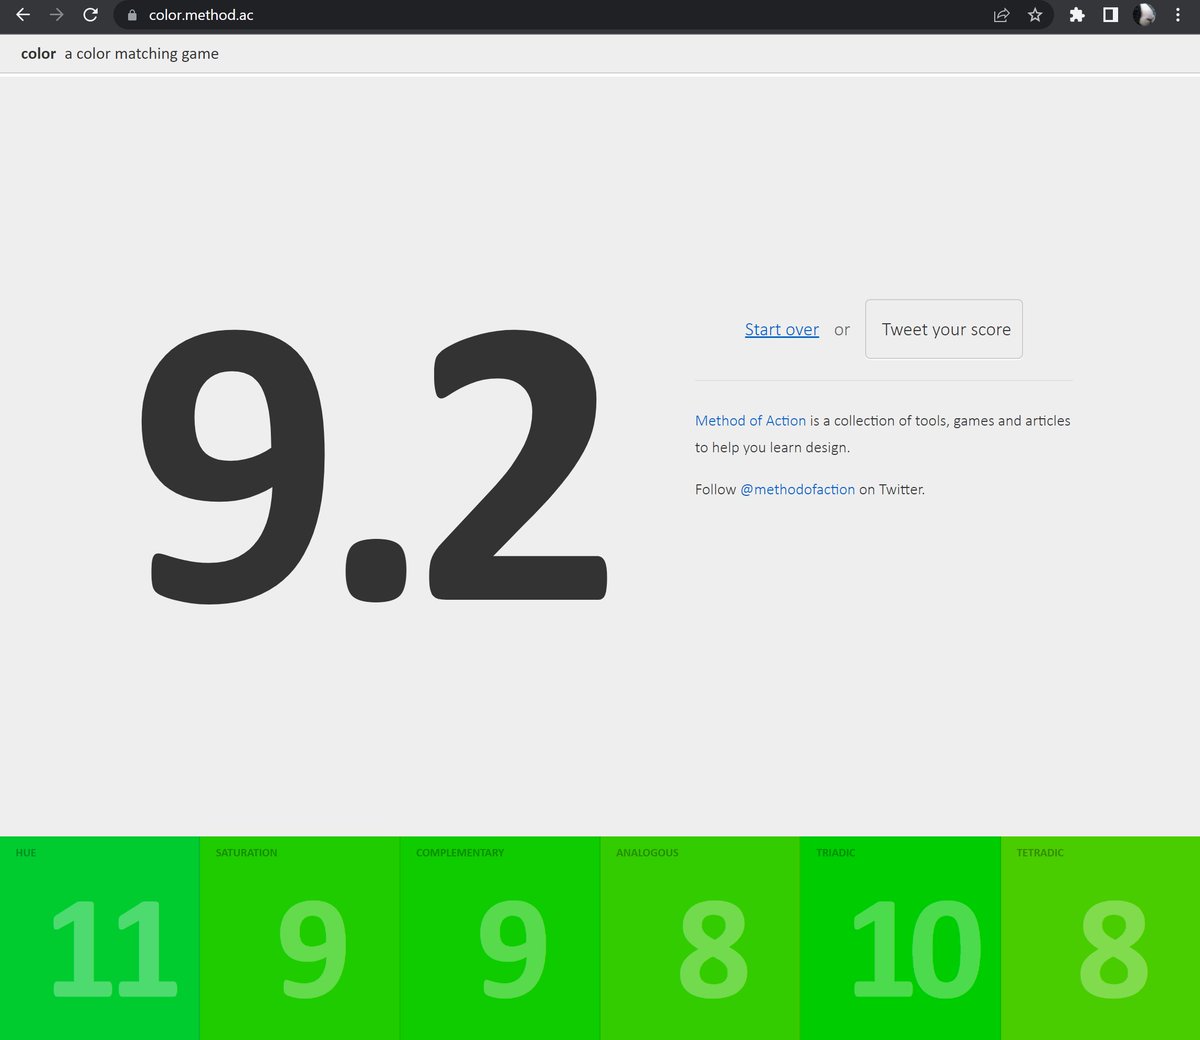Viewport: 1200px width, 1040px height.
Task: Select the Analogous score tile
Action: pyautogui.click(x=700, y=938)
